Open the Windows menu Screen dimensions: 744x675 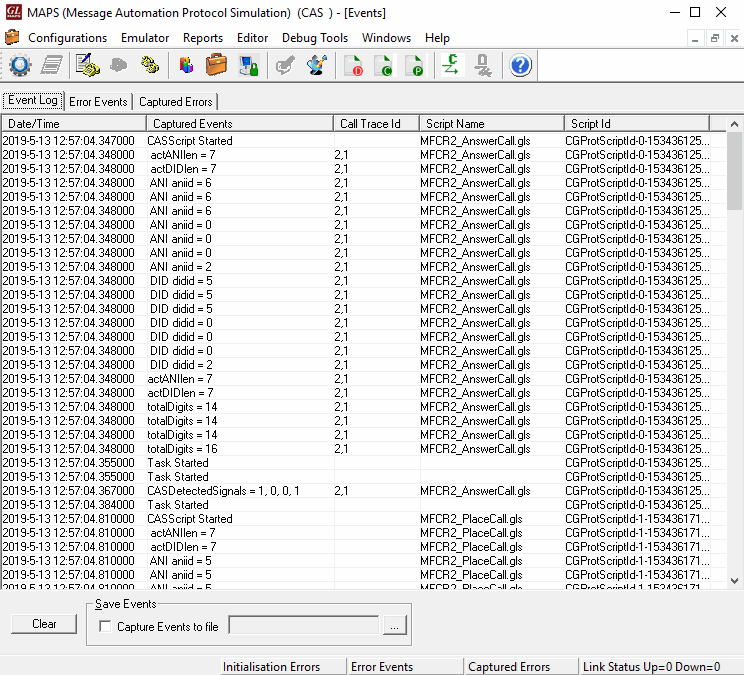click(x=386, y=38)
